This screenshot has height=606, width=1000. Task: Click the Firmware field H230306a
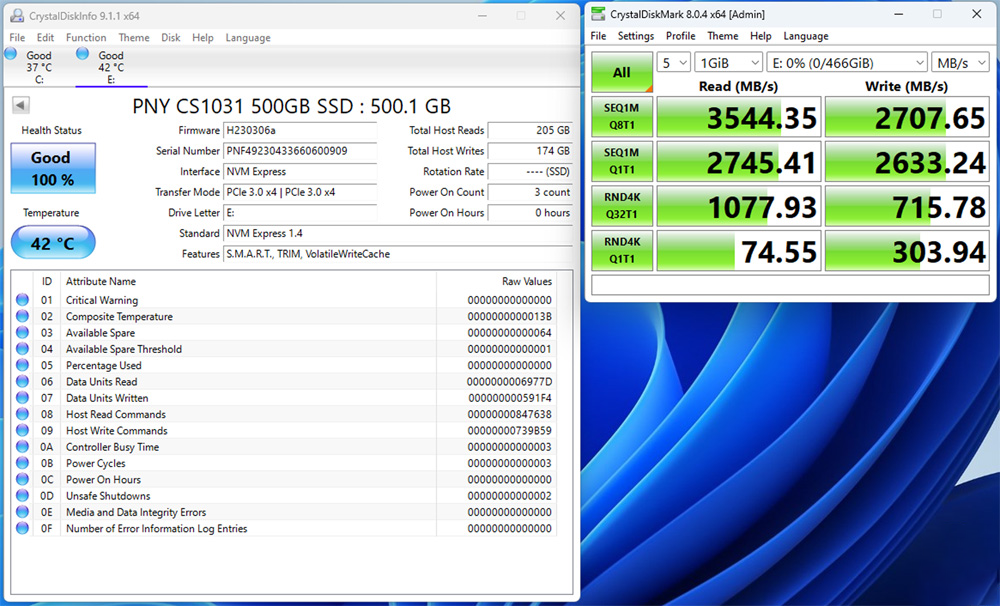[300, 130]
